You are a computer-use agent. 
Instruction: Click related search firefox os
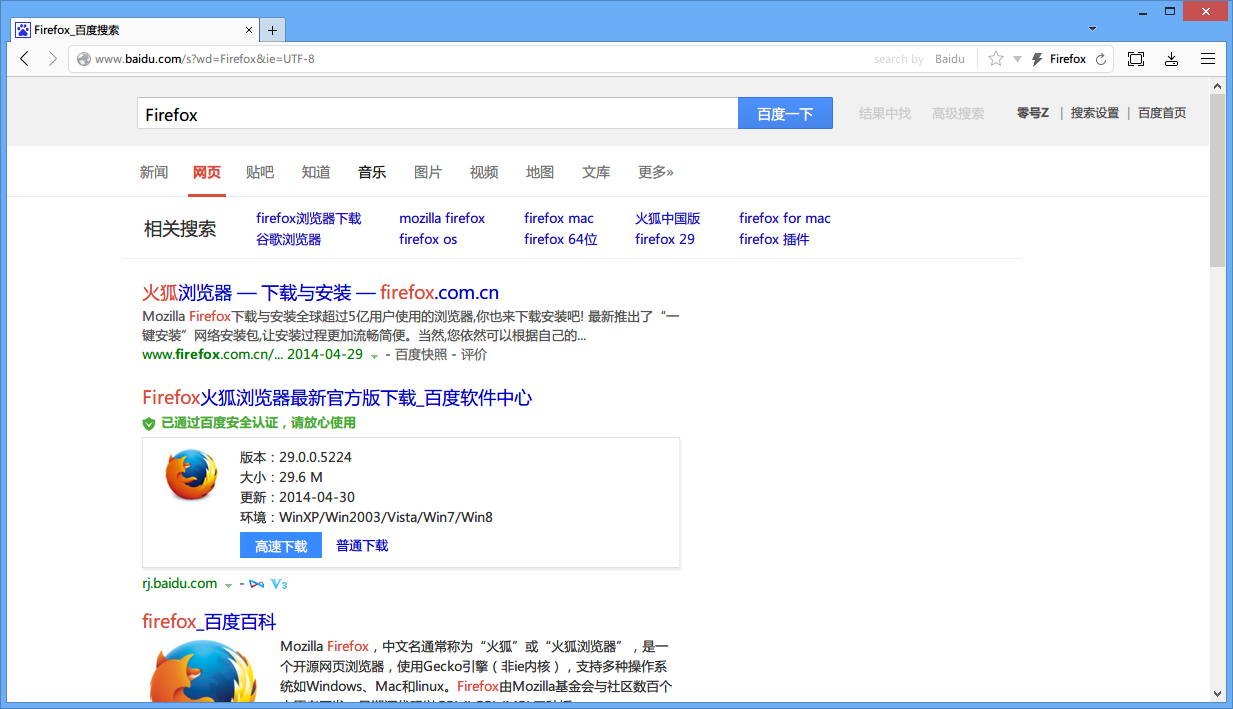click(428, 239)
